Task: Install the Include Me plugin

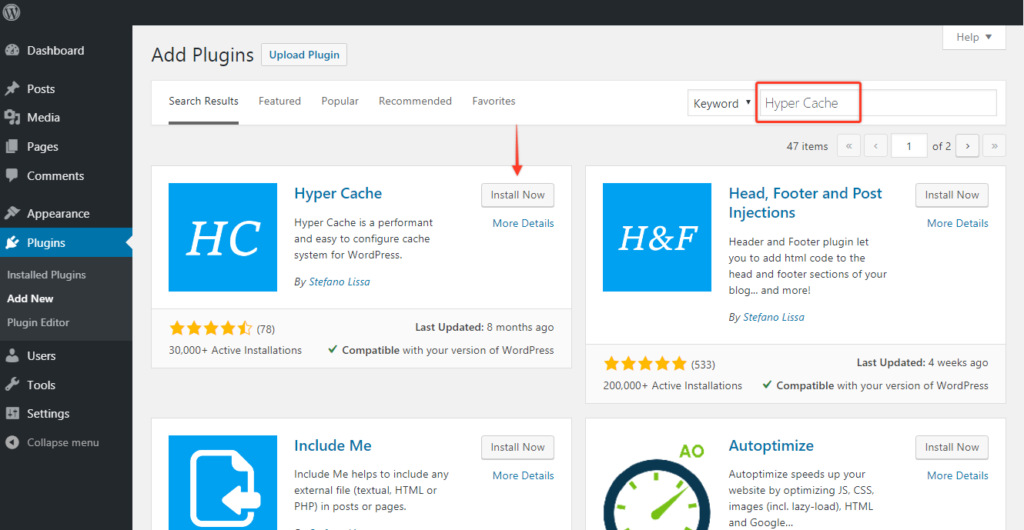Action: click(x=518, y=447)
